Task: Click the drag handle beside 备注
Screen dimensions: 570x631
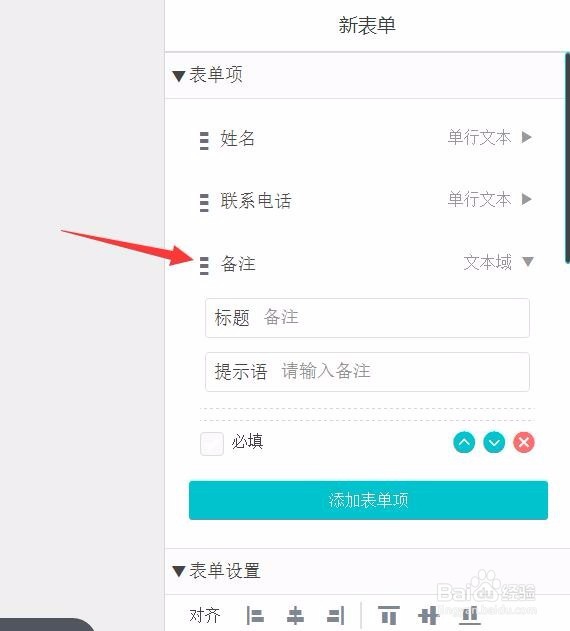Action: pyautogui.click(x=204, y=266)
